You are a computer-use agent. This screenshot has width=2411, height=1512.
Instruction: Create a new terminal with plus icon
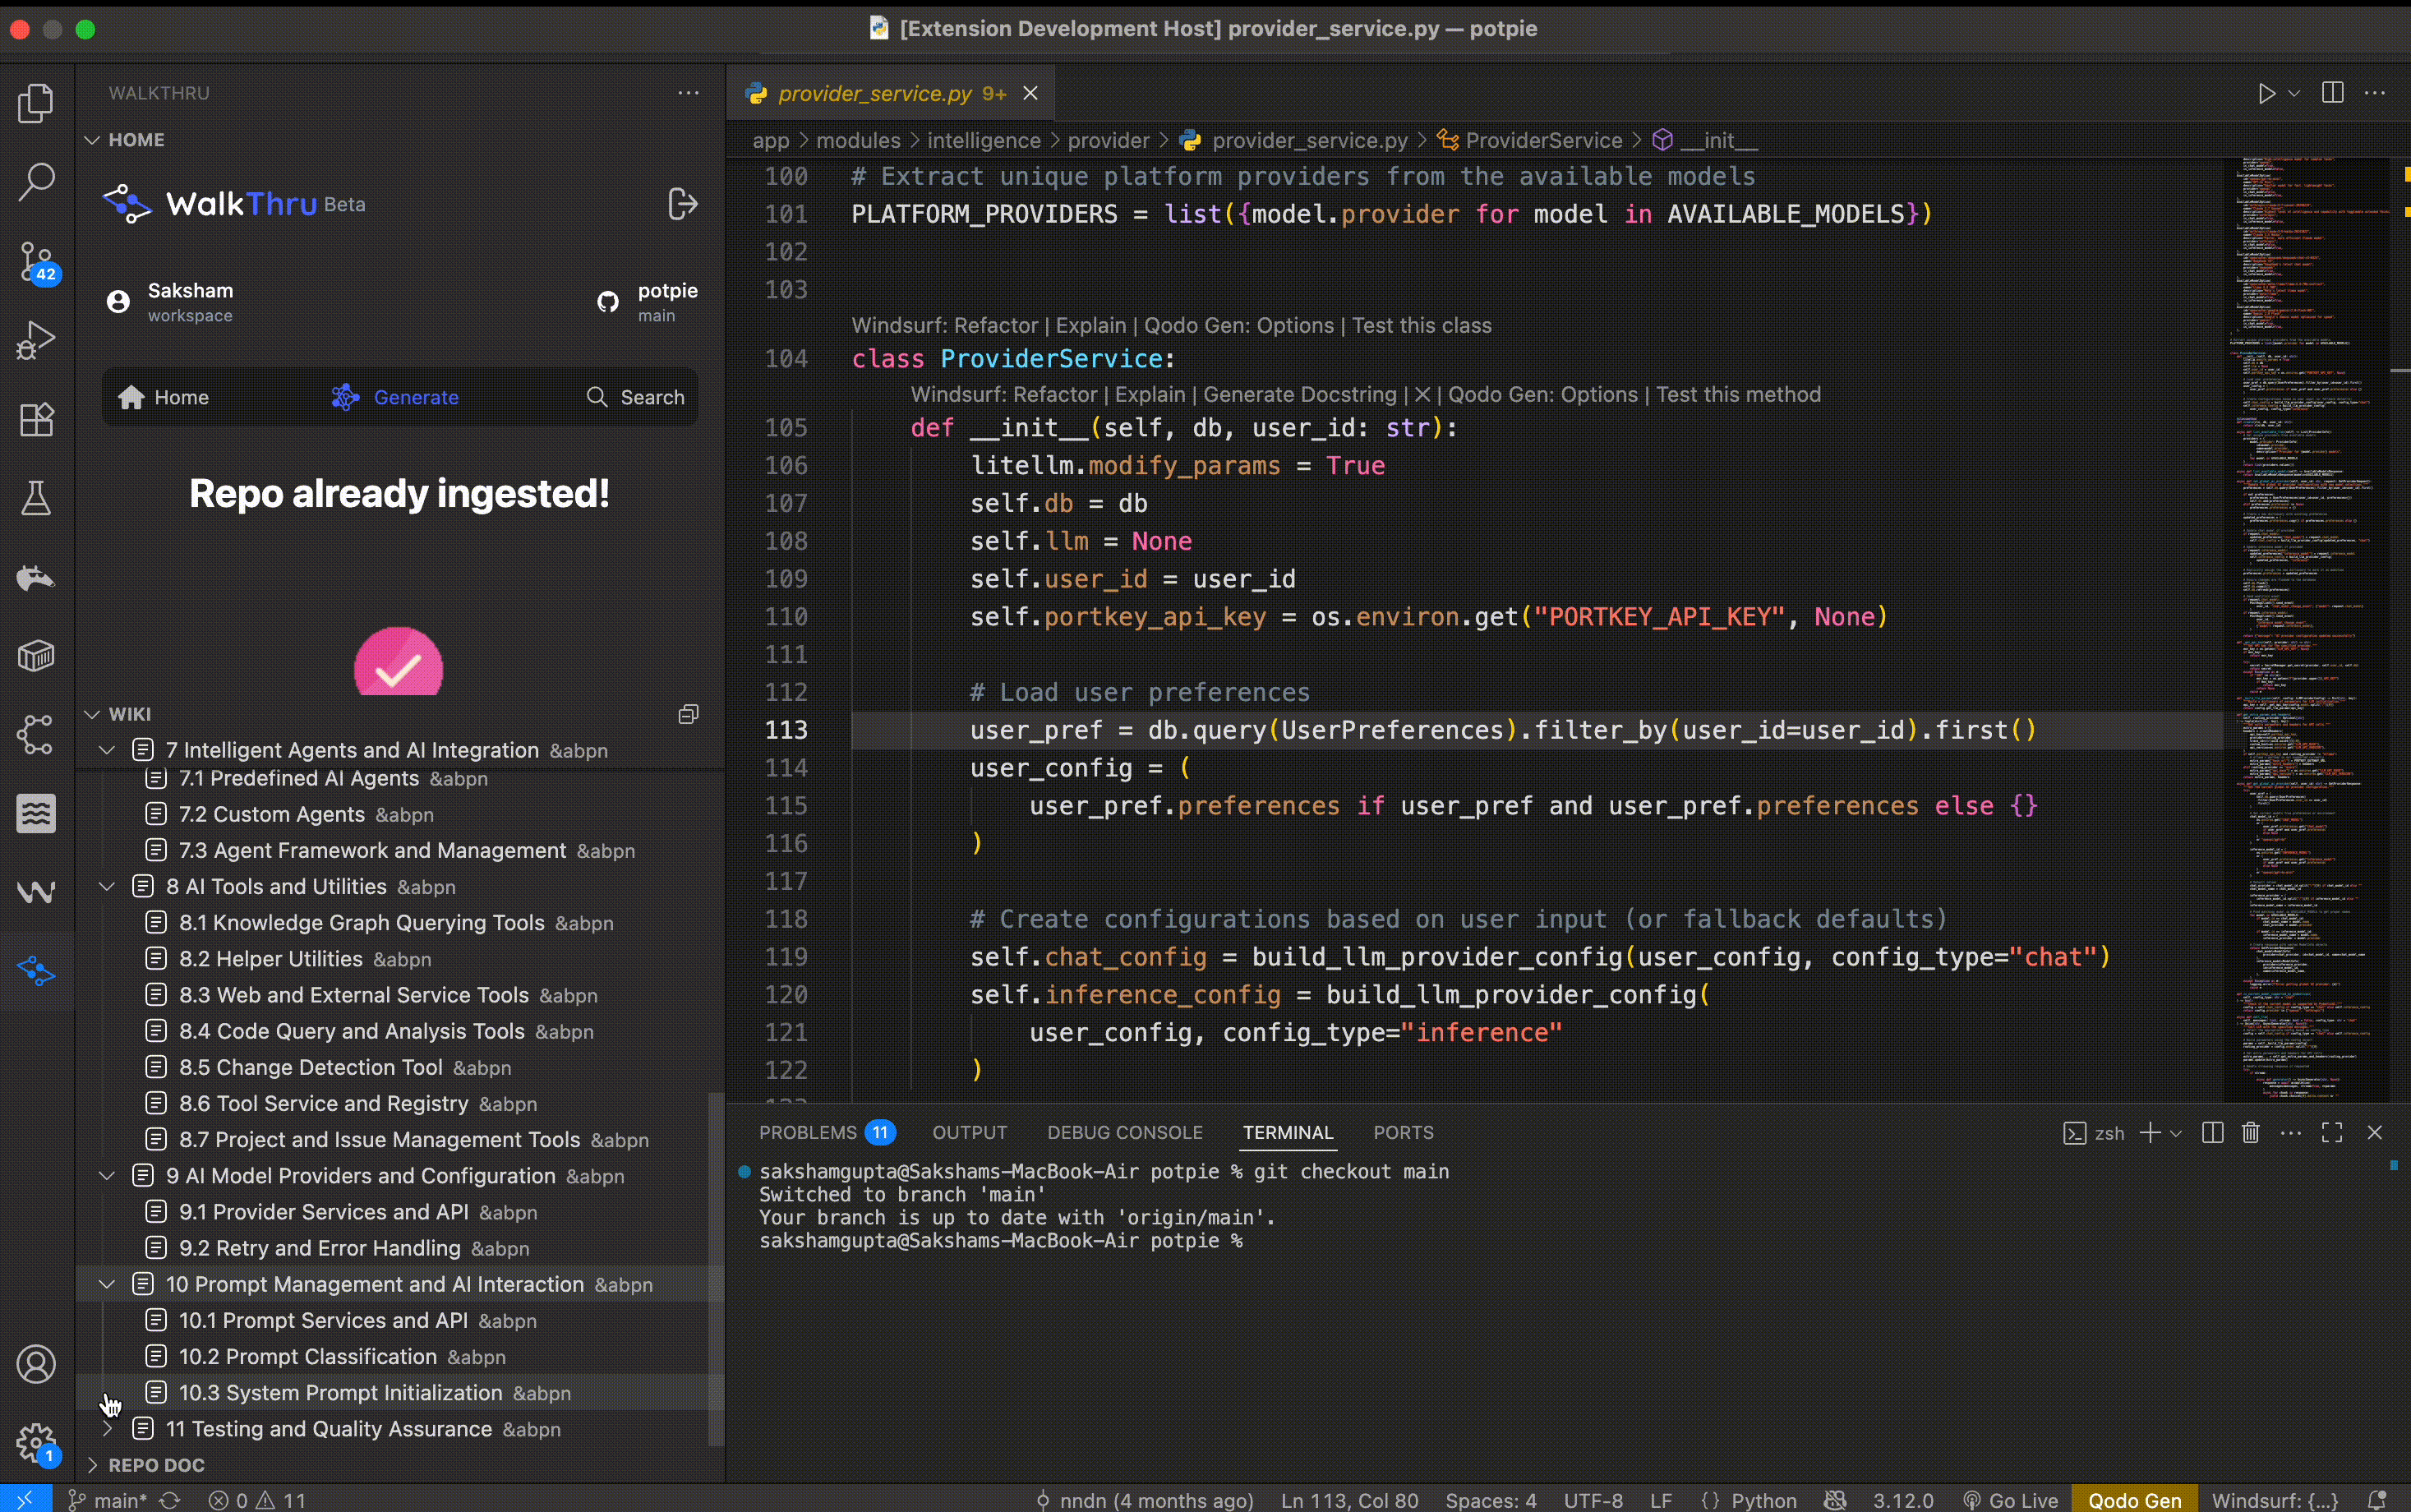2150,1133
